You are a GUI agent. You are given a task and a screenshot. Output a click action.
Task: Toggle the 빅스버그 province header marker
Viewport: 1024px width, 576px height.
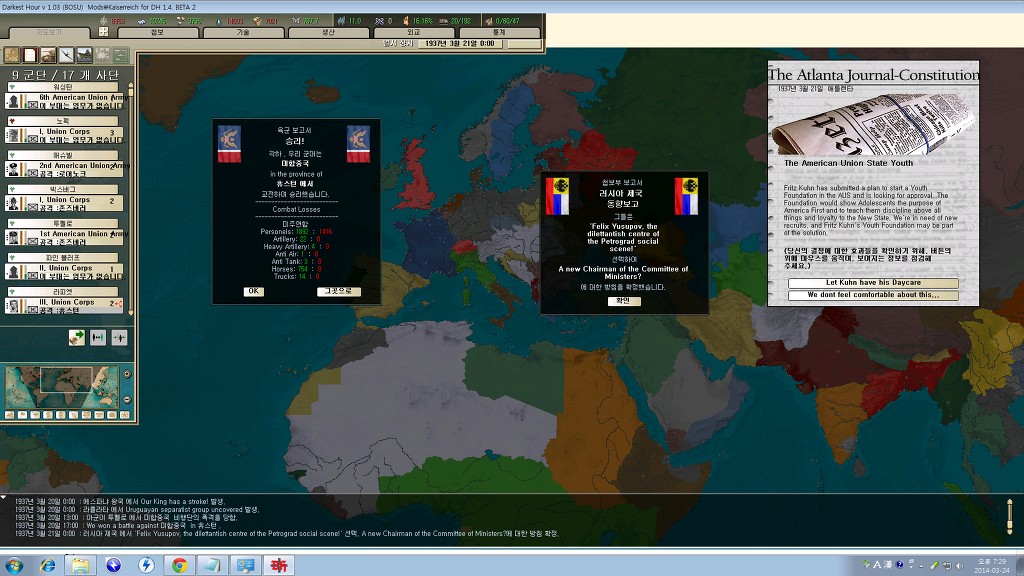[x=12, y=189]
